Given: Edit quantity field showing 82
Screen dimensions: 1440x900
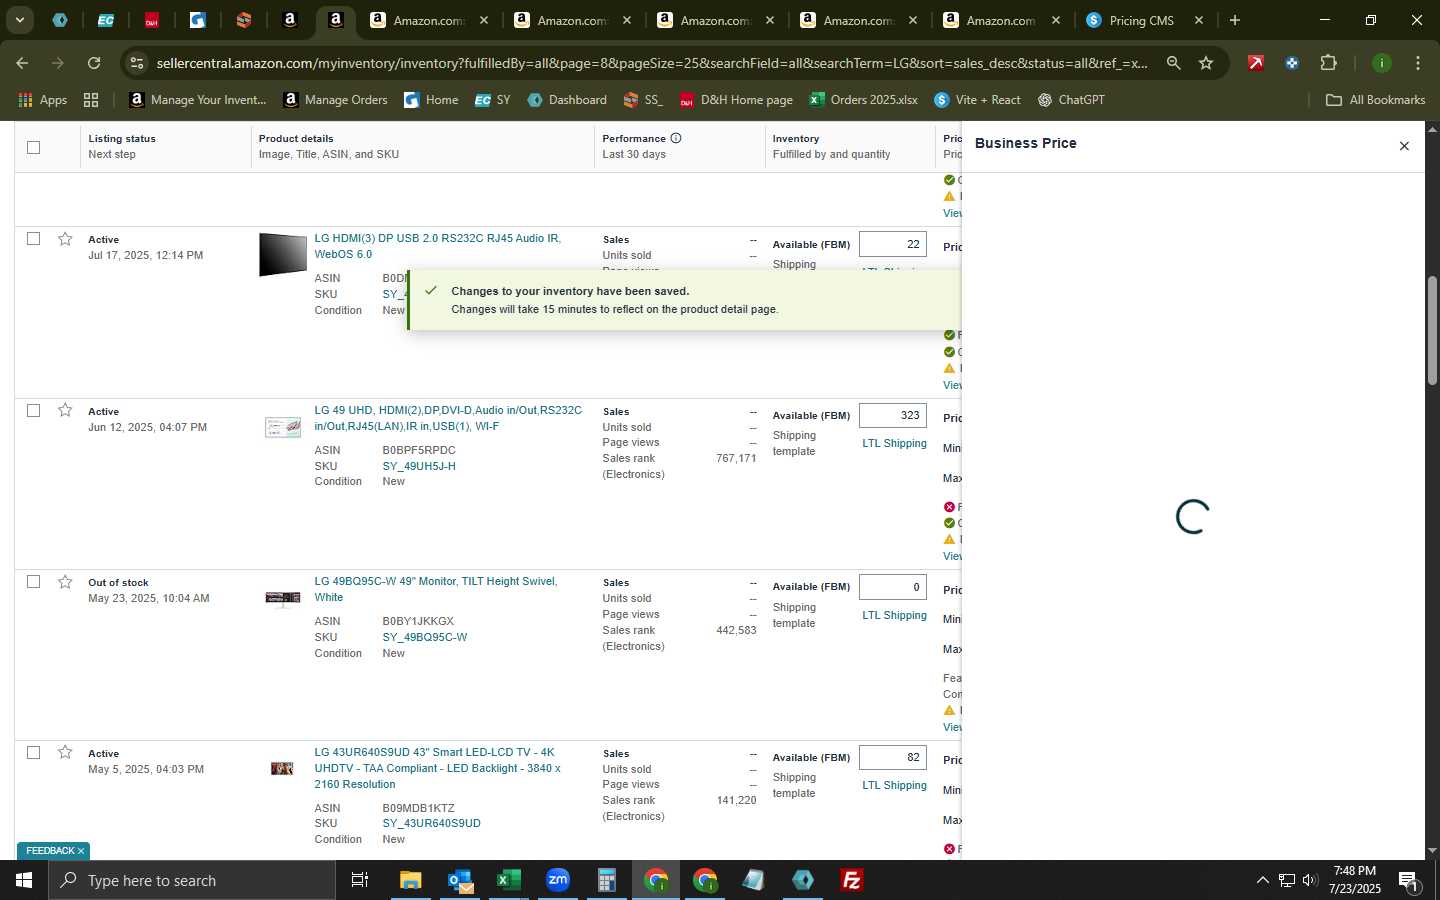Looking at the screenshot, I should [893, 757].
